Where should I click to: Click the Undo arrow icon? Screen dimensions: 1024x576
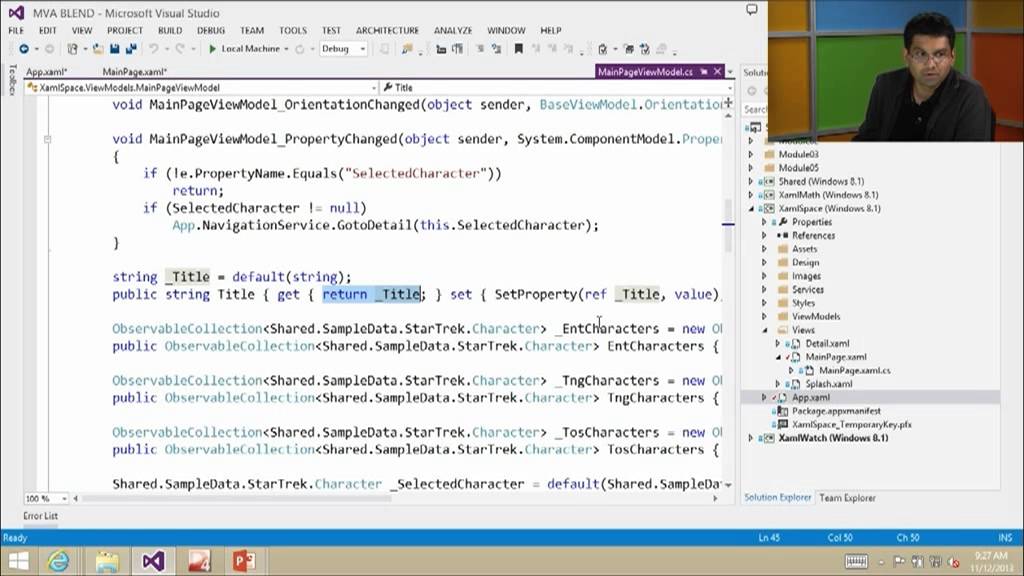[x=153, y=49]
